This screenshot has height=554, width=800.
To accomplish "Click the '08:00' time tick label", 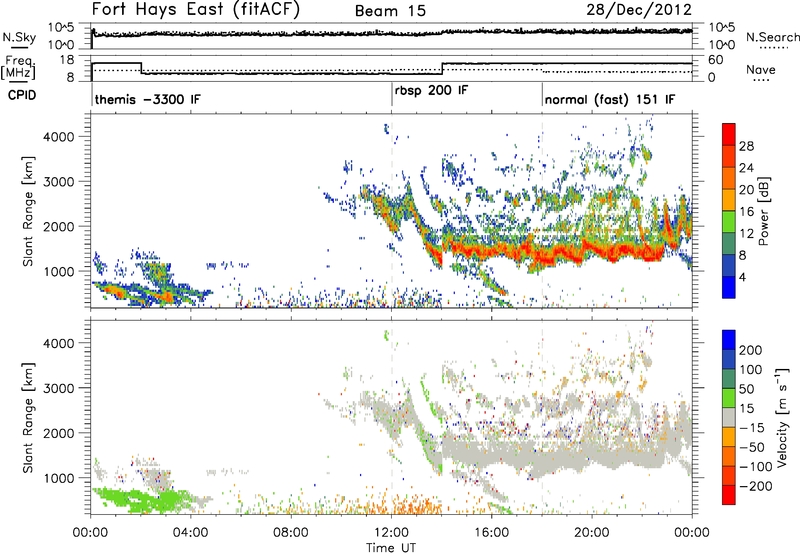I will [291, 533].
